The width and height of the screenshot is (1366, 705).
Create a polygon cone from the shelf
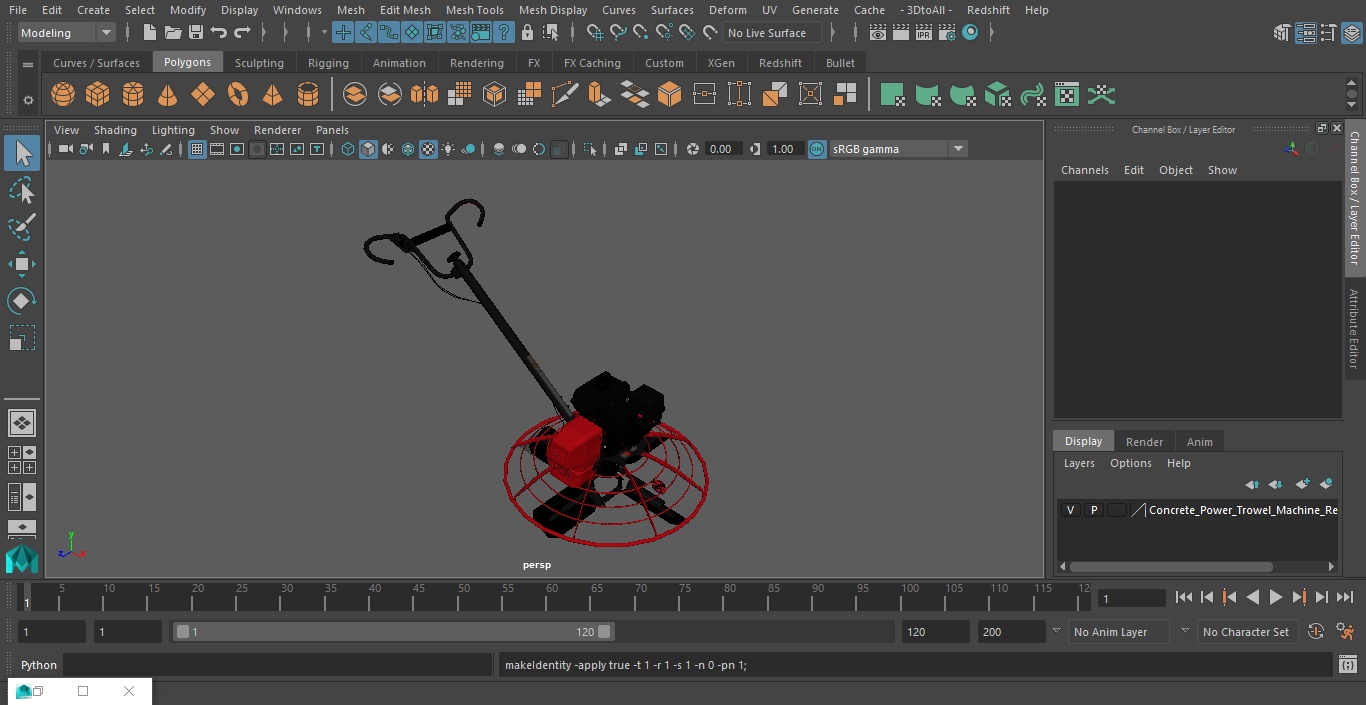[x=168, y=95]
